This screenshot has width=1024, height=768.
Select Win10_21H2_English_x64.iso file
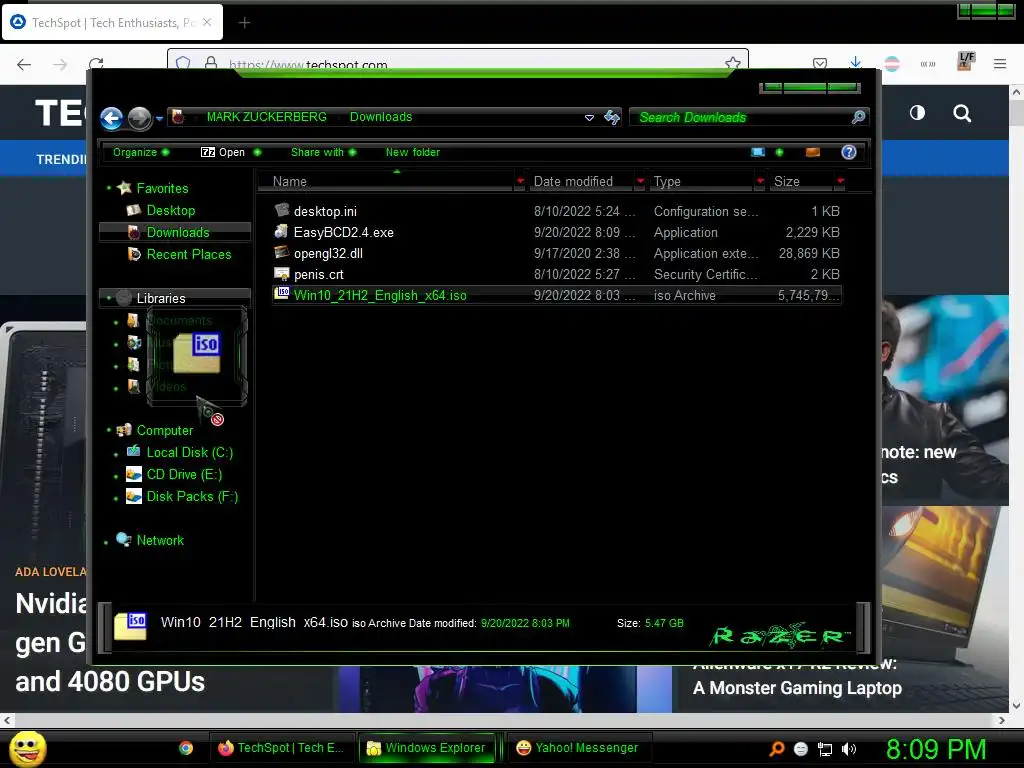[x=556, y=295]
